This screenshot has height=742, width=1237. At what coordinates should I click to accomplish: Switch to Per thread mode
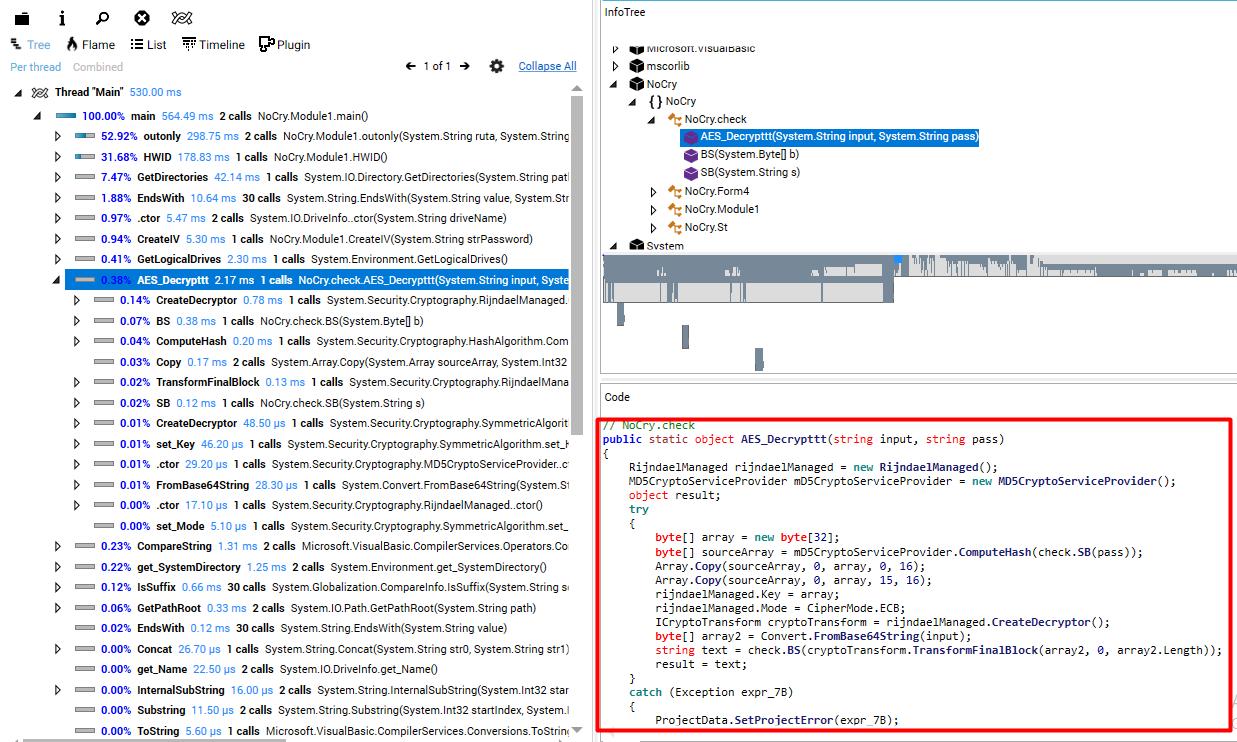pyautogui.click(x=36, y=67)
